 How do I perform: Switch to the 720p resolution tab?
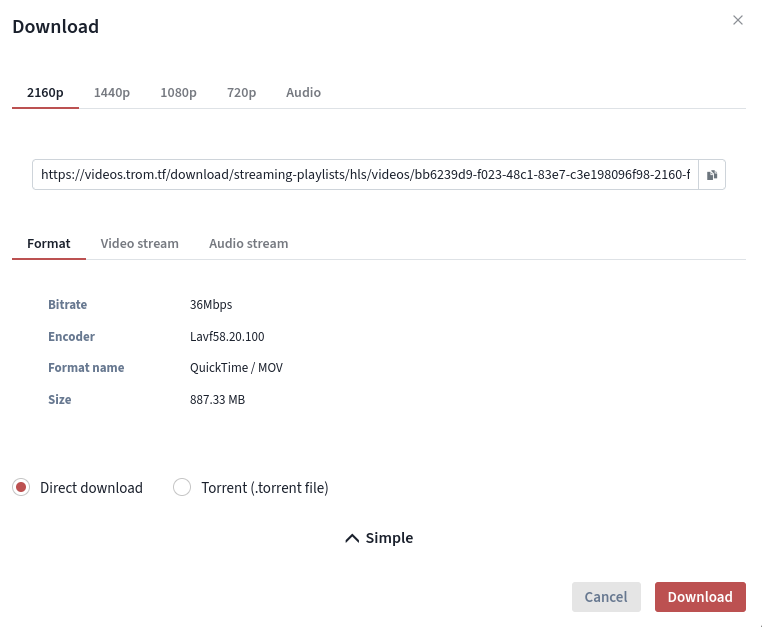[x=241, y=92]
